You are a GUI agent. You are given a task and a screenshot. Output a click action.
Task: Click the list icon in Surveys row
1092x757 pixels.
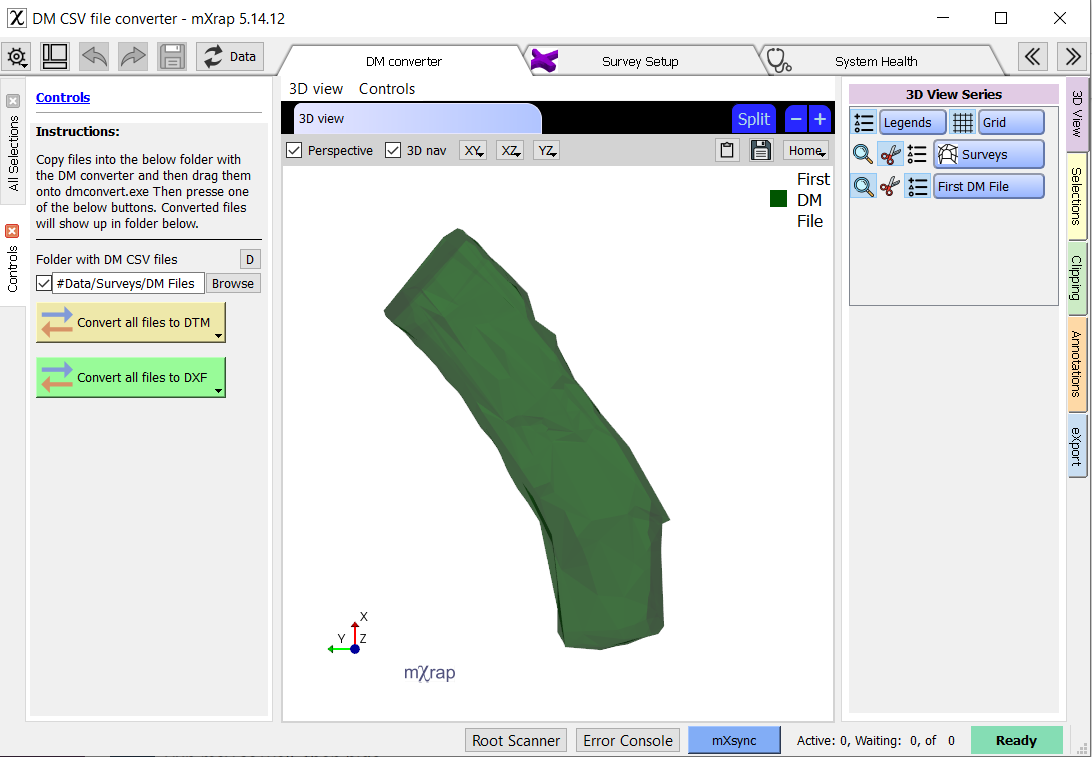pos(917,154)
